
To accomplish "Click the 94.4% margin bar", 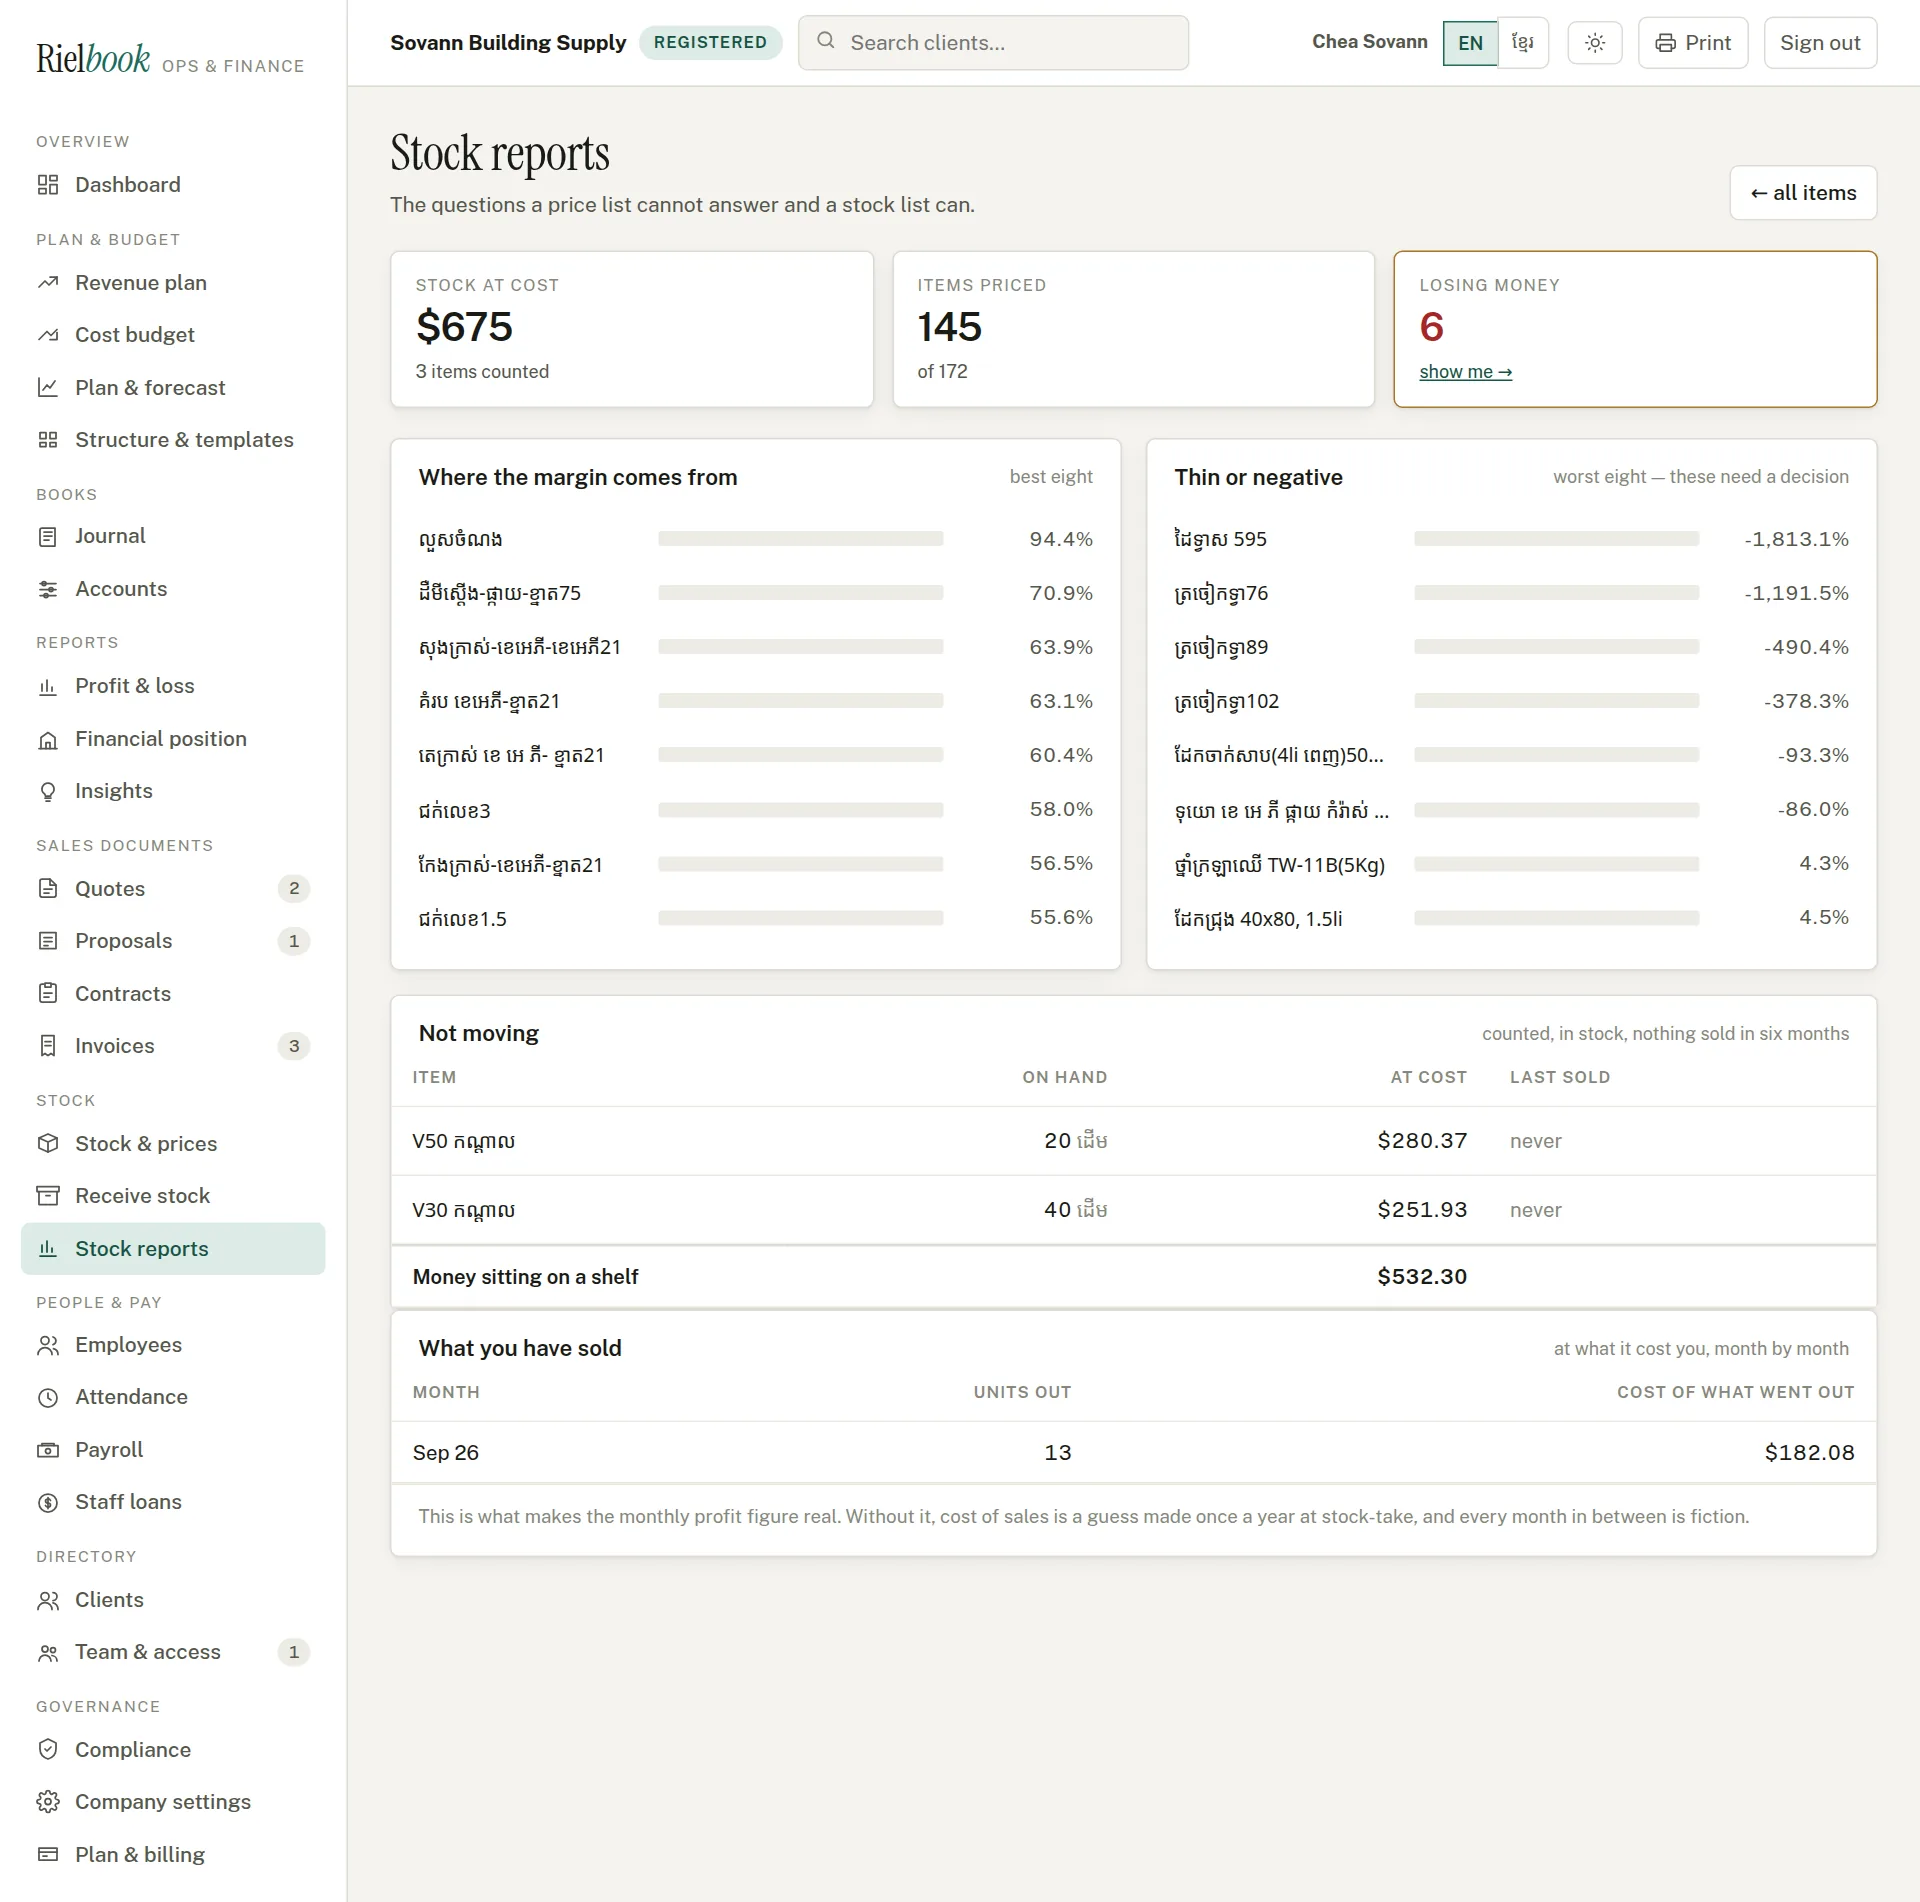I will coord(800,539).
